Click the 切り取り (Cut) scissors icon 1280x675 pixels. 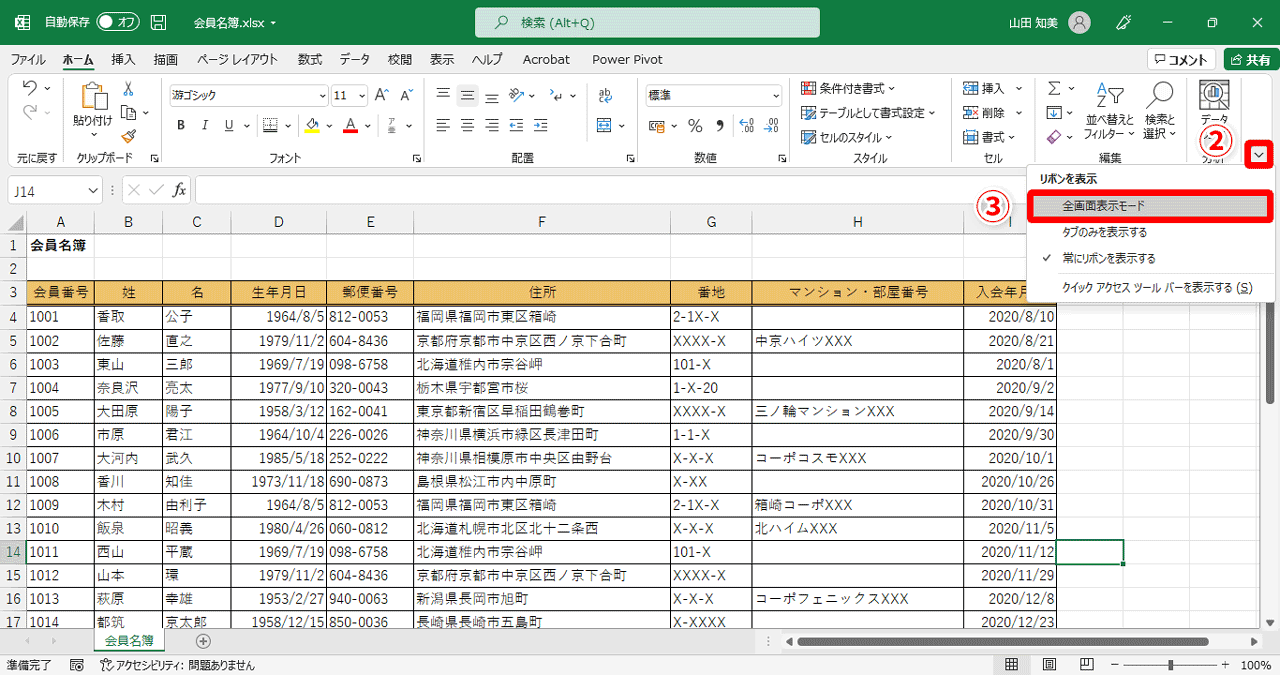[x=130, y=89]
